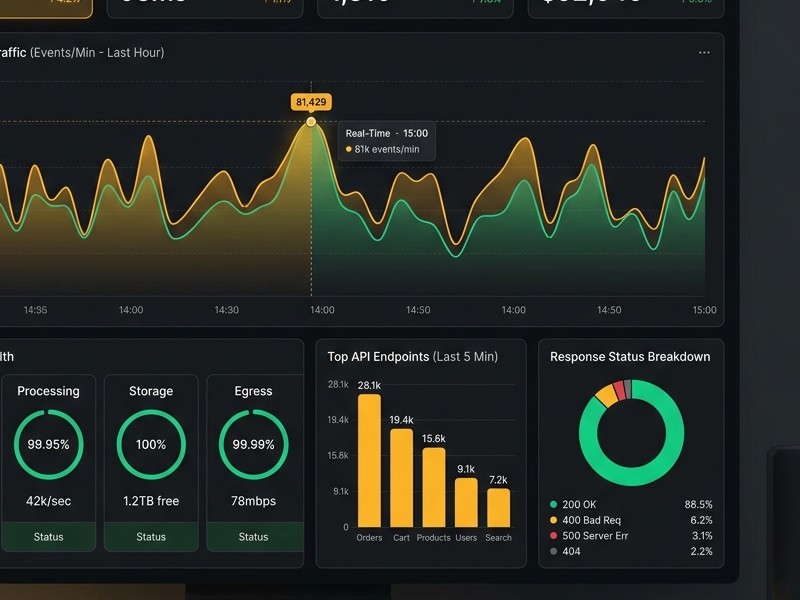Image resolution: width=800 pixels, height=600 pixels.
Task: Select the 400 Bad Req legend label
Action: pos(591,520)
